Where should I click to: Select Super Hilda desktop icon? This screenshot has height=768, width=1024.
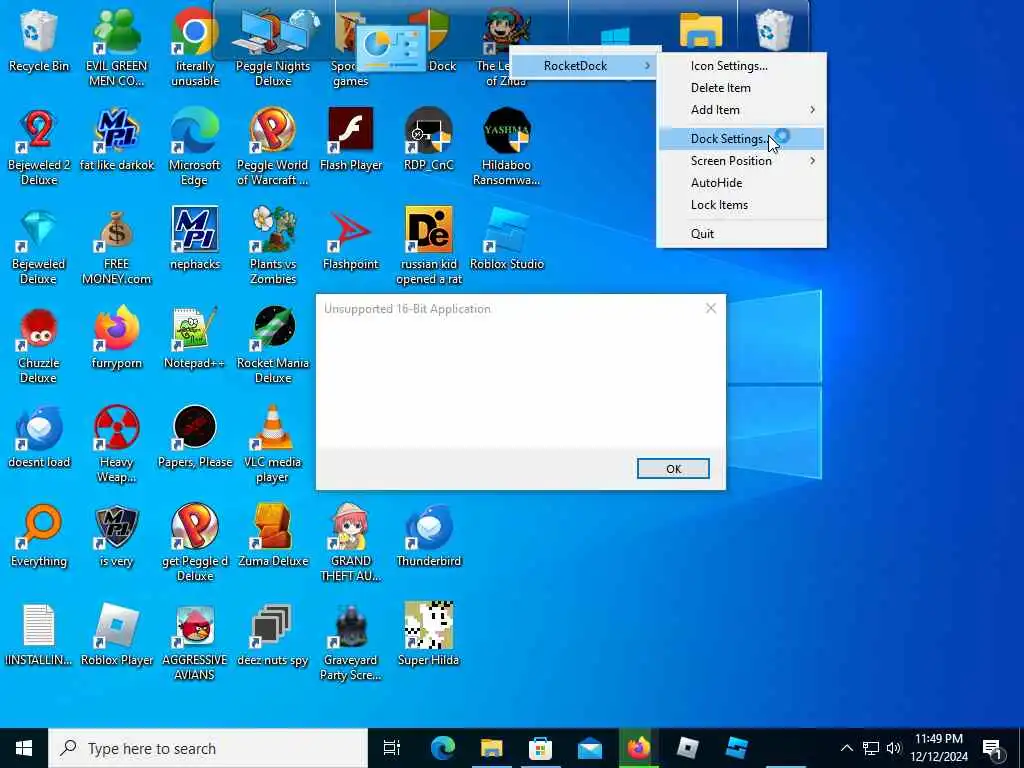click(x=428, y=635)
